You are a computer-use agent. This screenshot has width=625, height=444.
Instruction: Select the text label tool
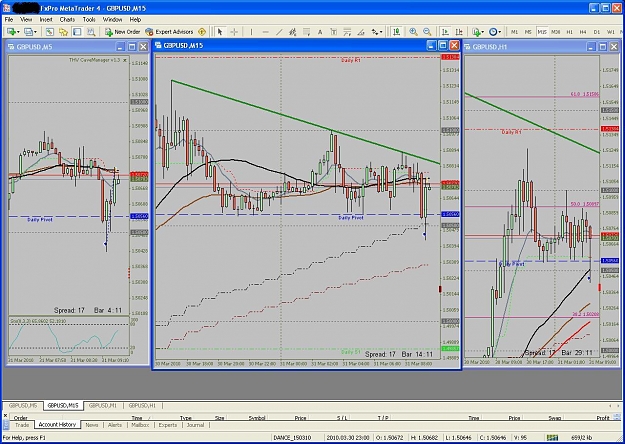coord(334,32)
